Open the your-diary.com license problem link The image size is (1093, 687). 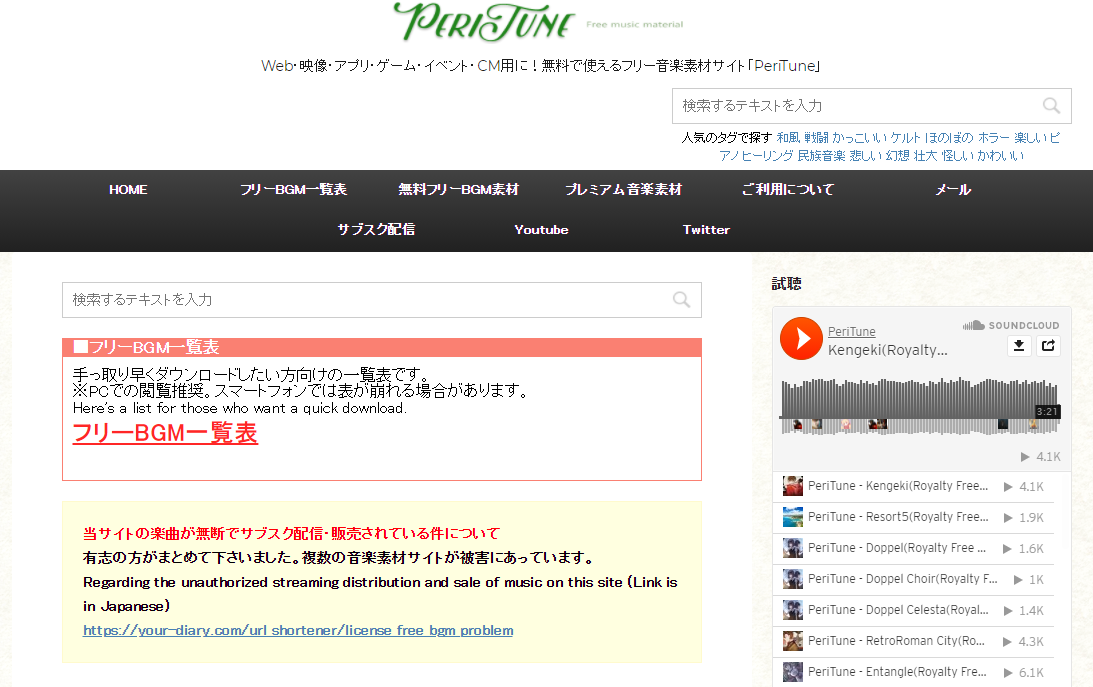298,630
